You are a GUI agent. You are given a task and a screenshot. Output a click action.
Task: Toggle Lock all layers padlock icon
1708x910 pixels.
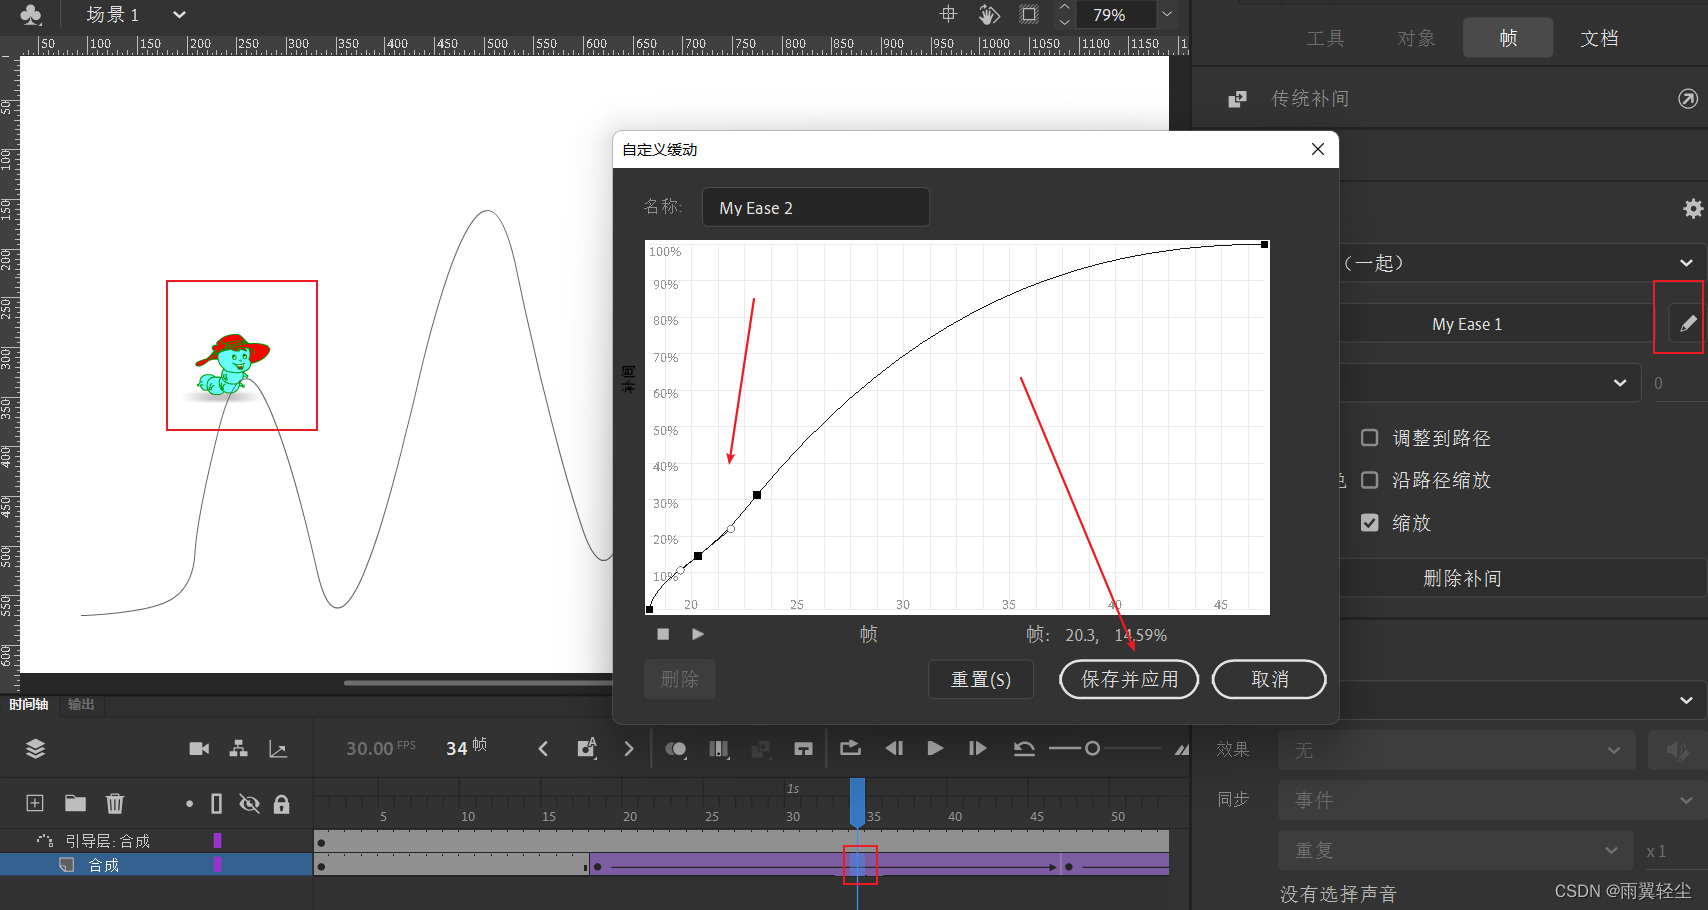click(282, 804)
